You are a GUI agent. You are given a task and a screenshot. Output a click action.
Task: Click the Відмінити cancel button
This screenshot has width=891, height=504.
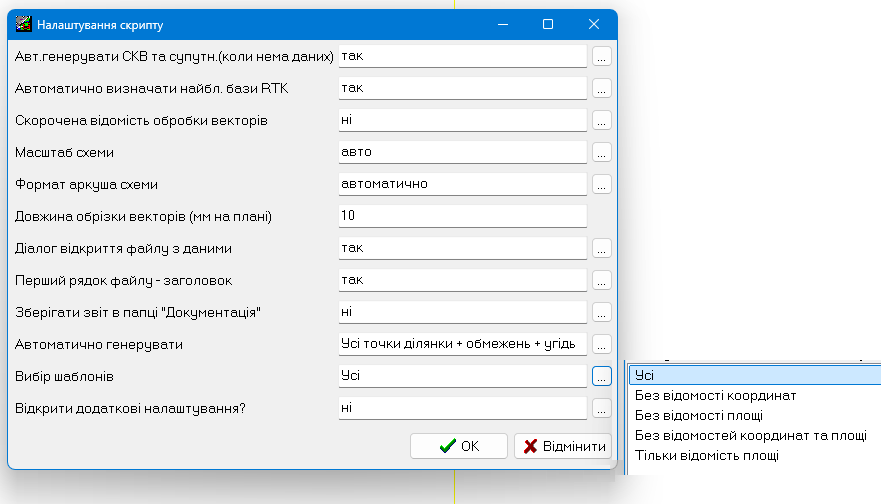(563, 446)
